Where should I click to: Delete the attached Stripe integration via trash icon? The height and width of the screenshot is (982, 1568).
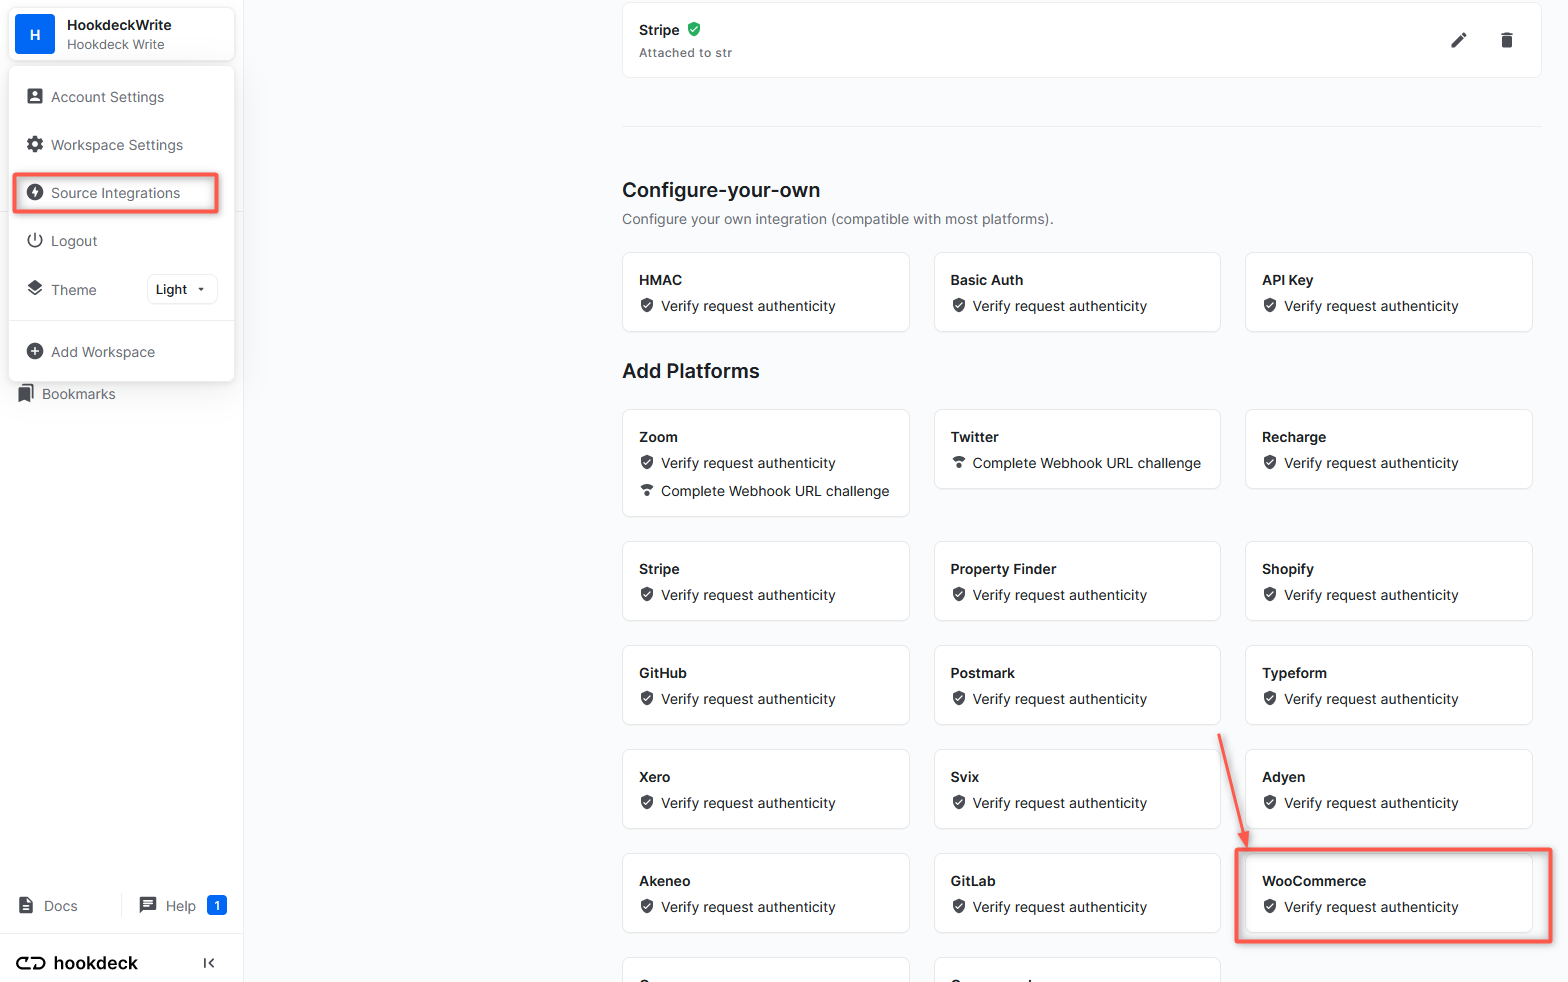[1507, 40]
